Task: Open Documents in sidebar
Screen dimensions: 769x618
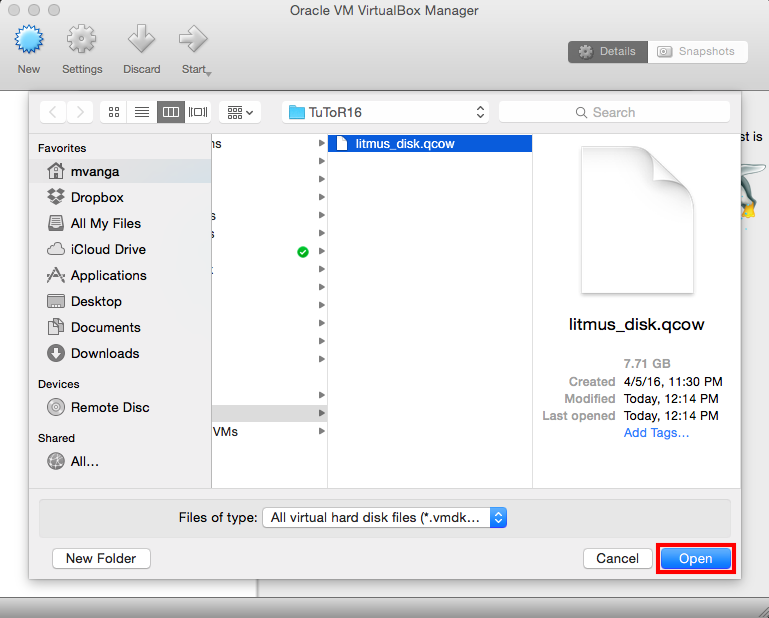Action: 120,327
